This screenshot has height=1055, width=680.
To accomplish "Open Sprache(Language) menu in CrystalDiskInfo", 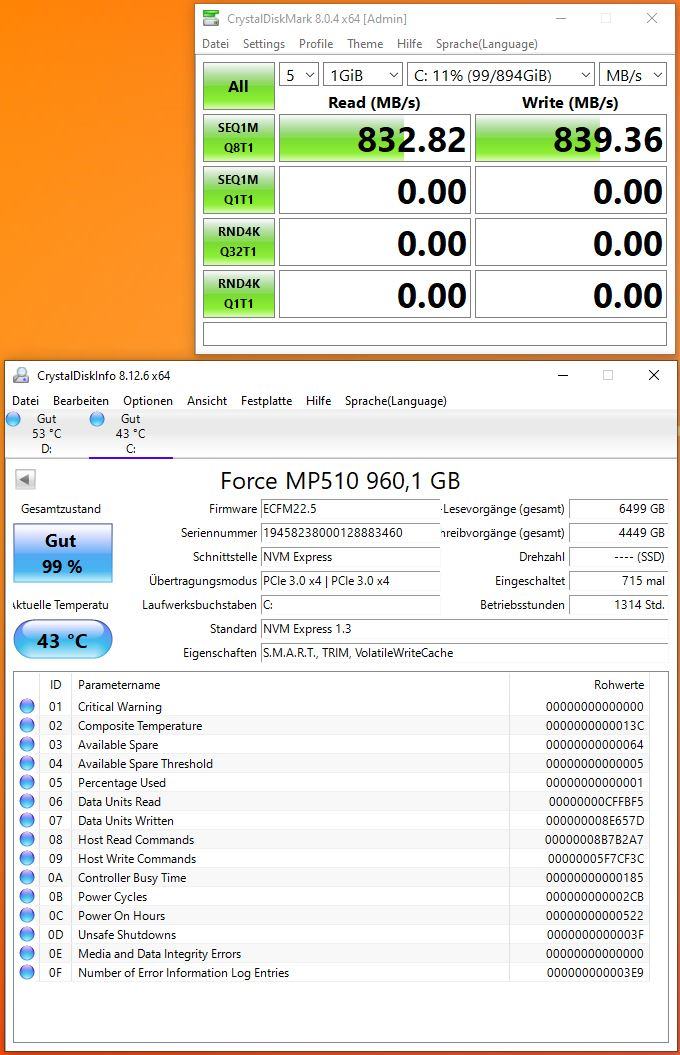I will point(395,401).
